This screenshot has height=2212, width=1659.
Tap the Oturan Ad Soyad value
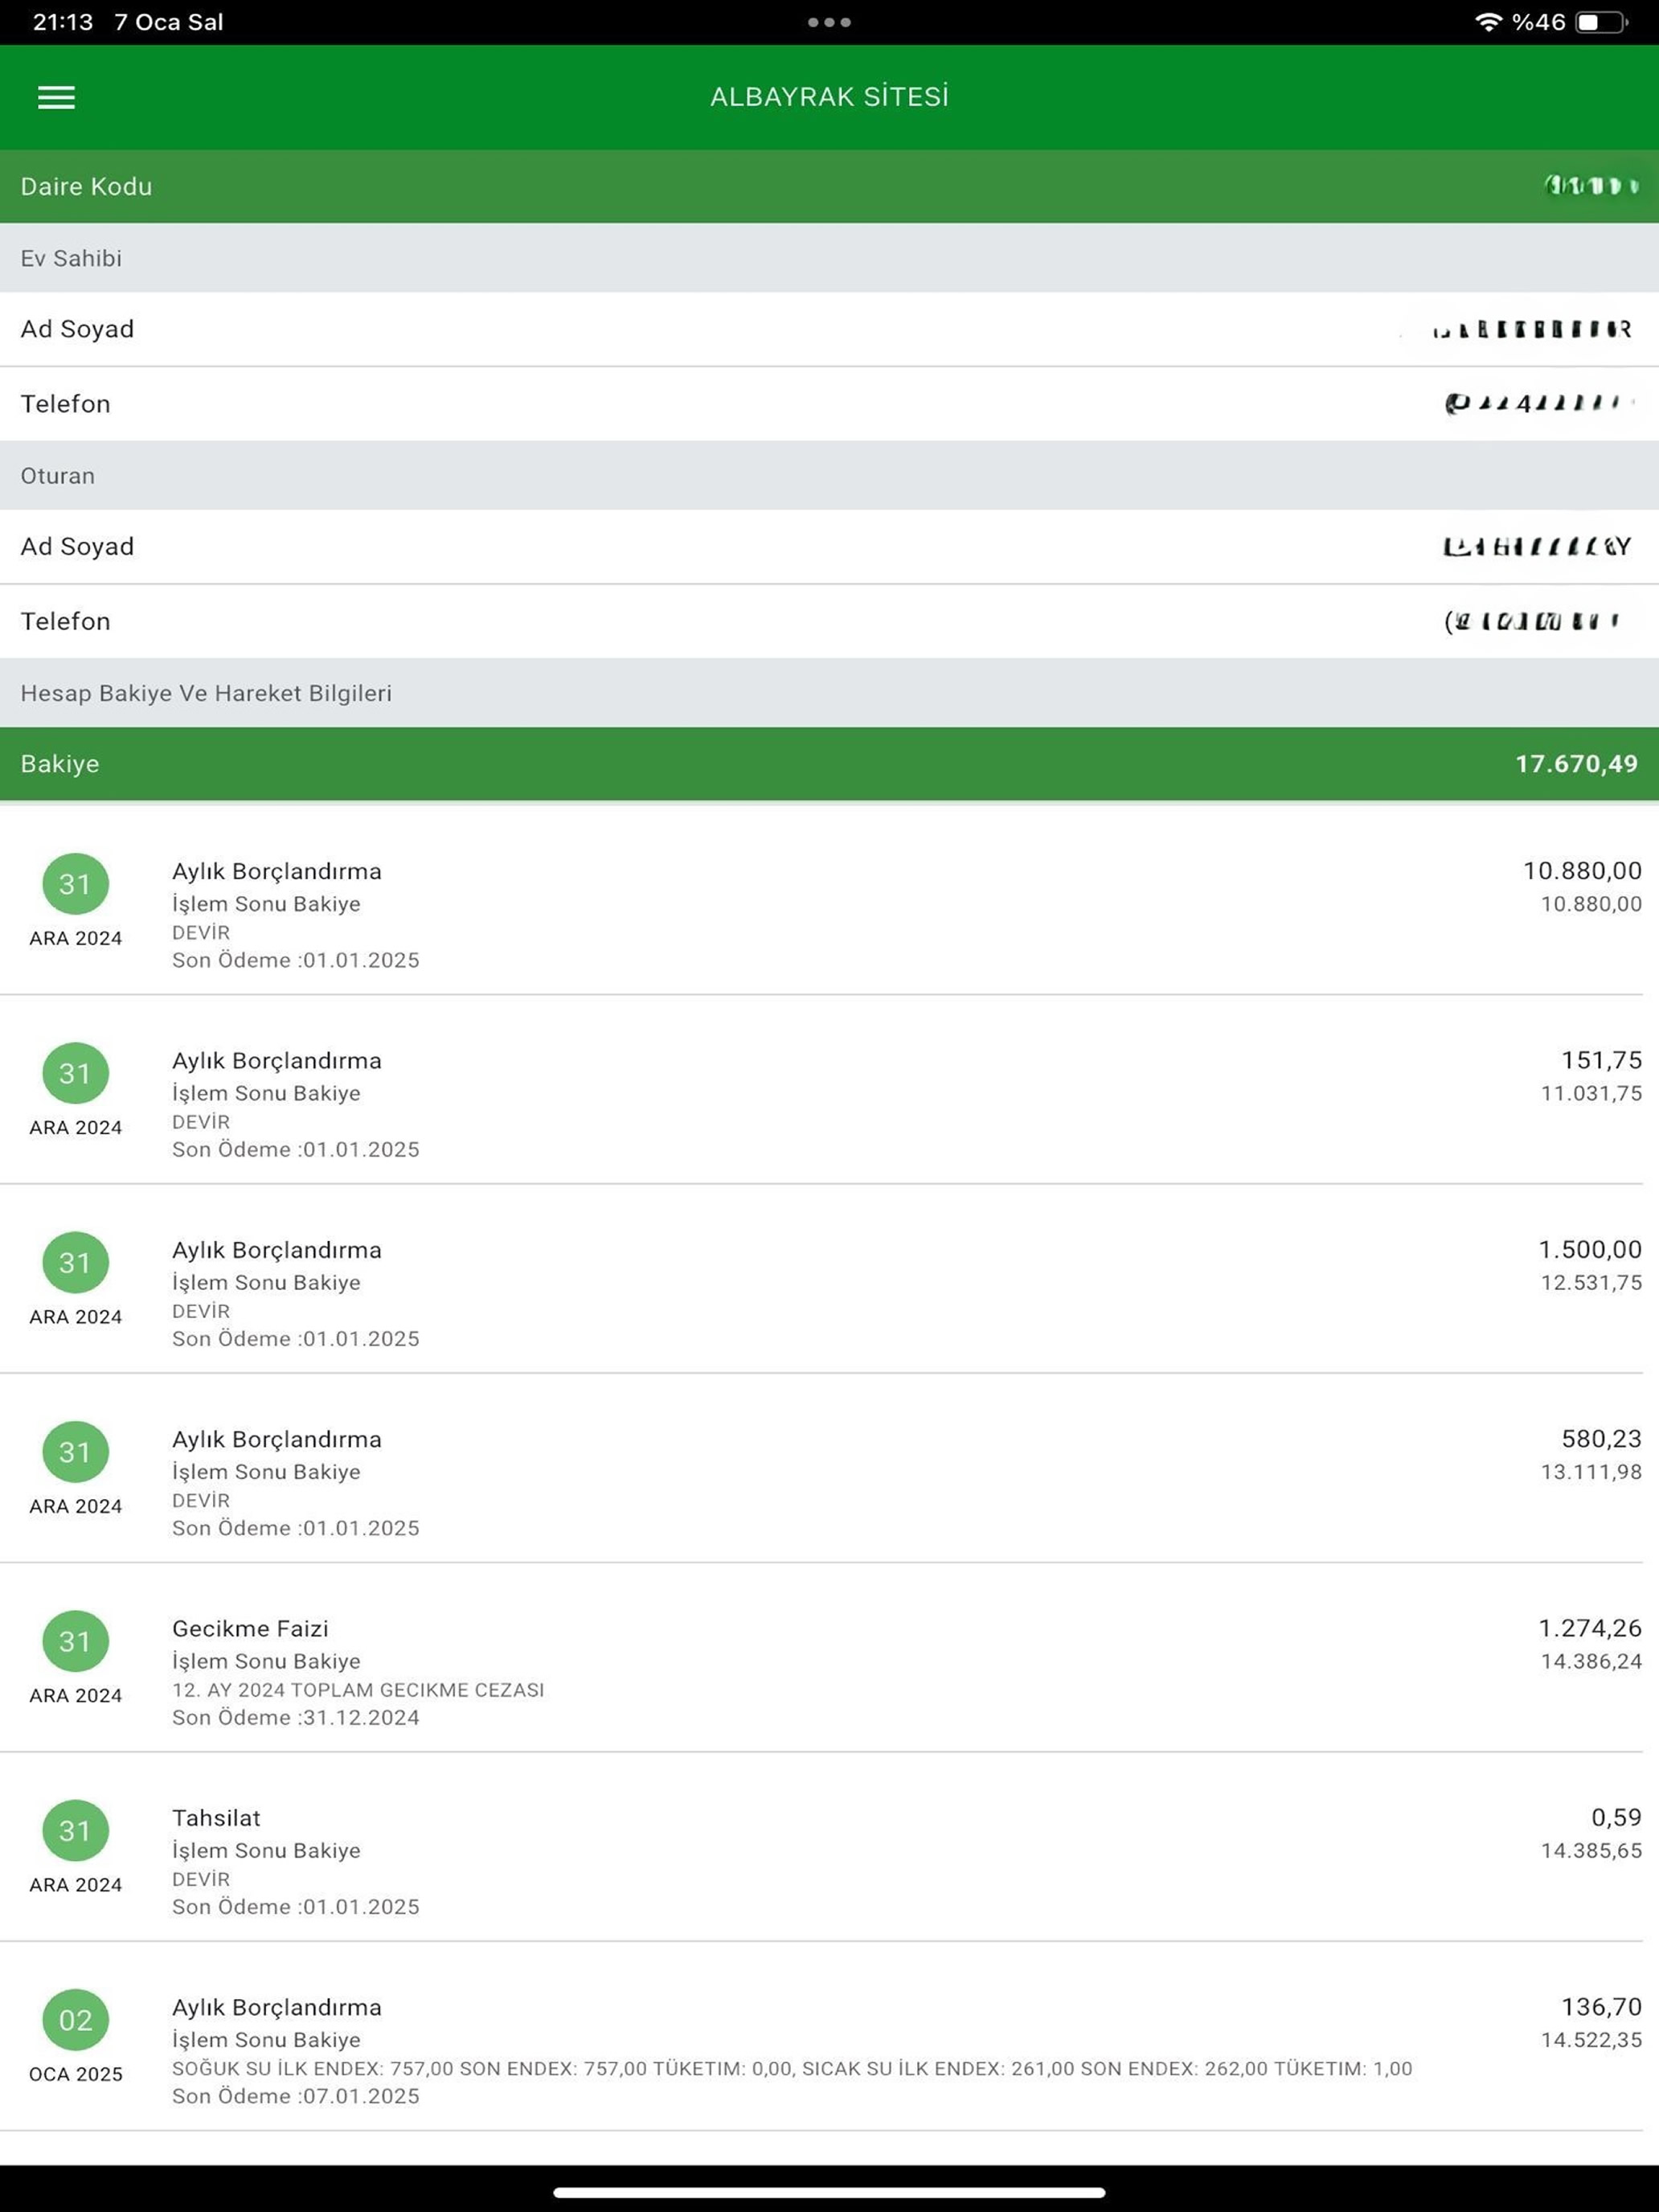[1537, 546]
